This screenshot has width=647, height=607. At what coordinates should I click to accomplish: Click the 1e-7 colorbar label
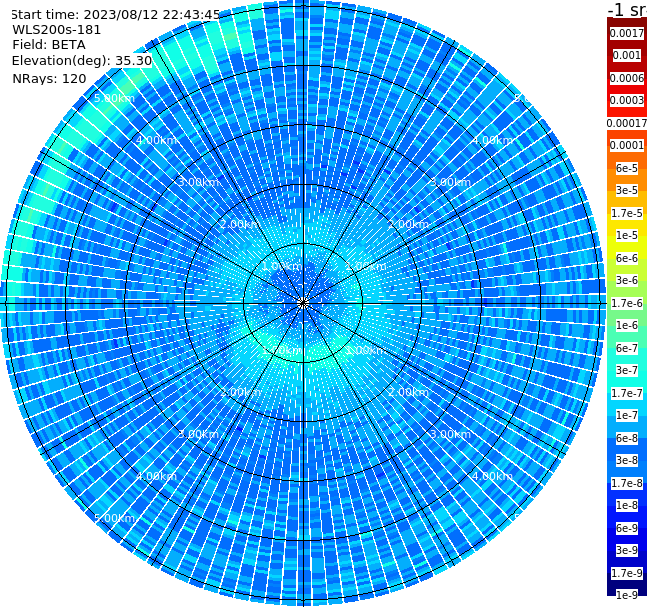[627, 415]
